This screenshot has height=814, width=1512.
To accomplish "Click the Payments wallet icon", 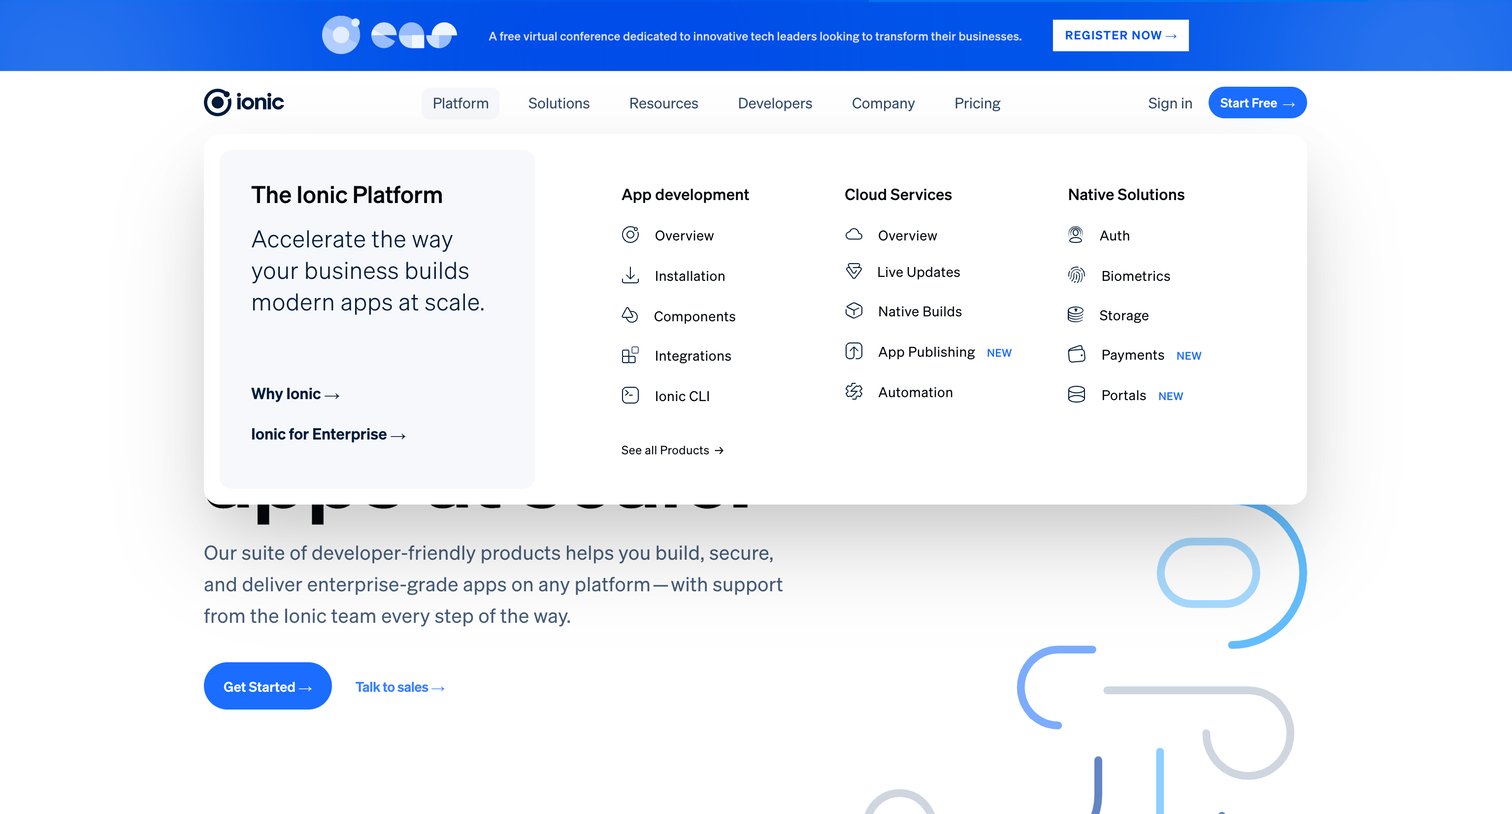I will coord(1077,354).
